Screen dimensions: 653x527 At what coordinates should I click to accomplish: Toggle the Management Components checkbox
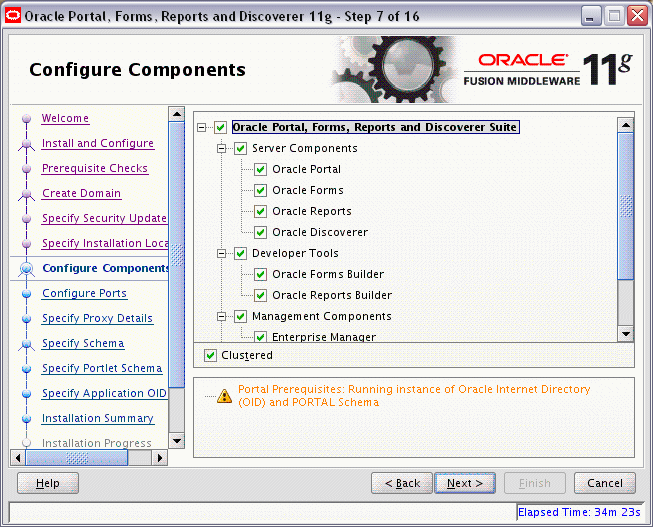(x=241, y=316)
